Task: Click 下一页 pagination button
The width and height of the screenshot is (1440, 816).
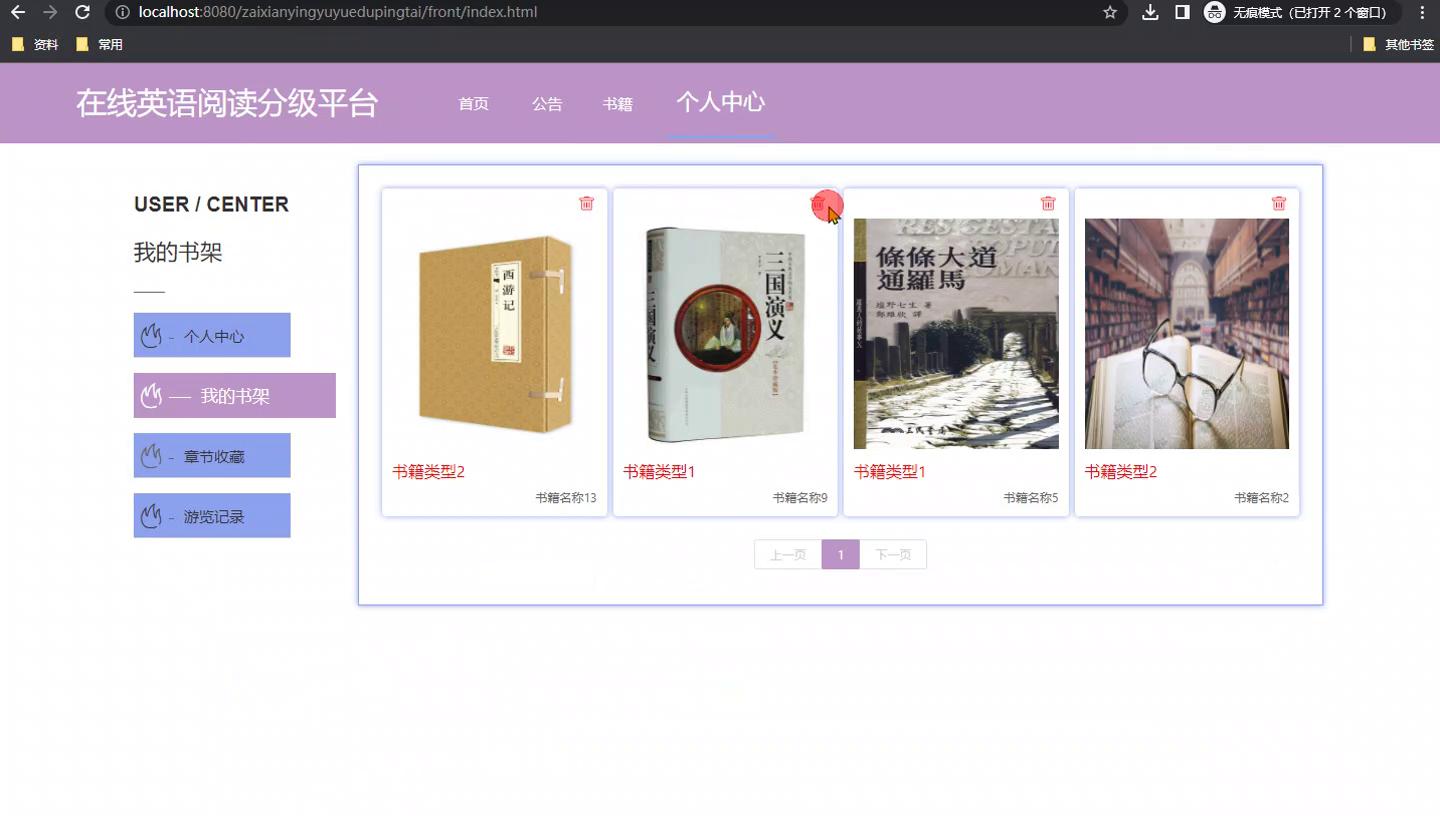Action: click(893, 554)
